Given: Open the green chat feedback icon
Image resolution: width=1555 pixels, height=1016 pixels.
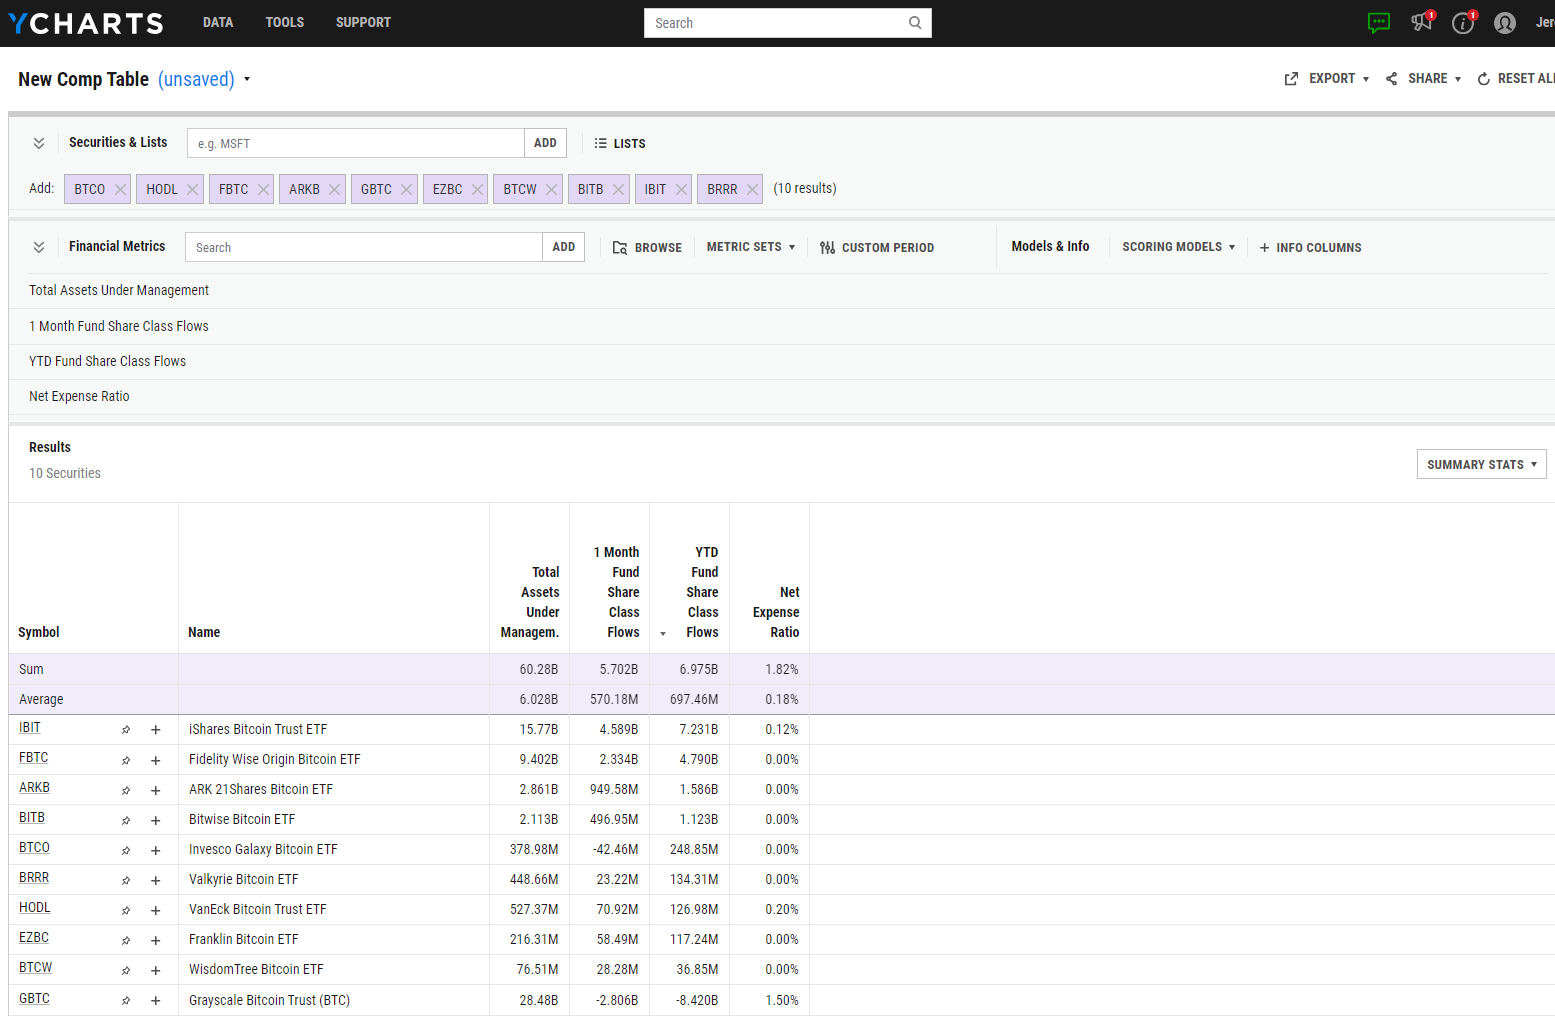Looking at the screenshot, I should 1379,22.
